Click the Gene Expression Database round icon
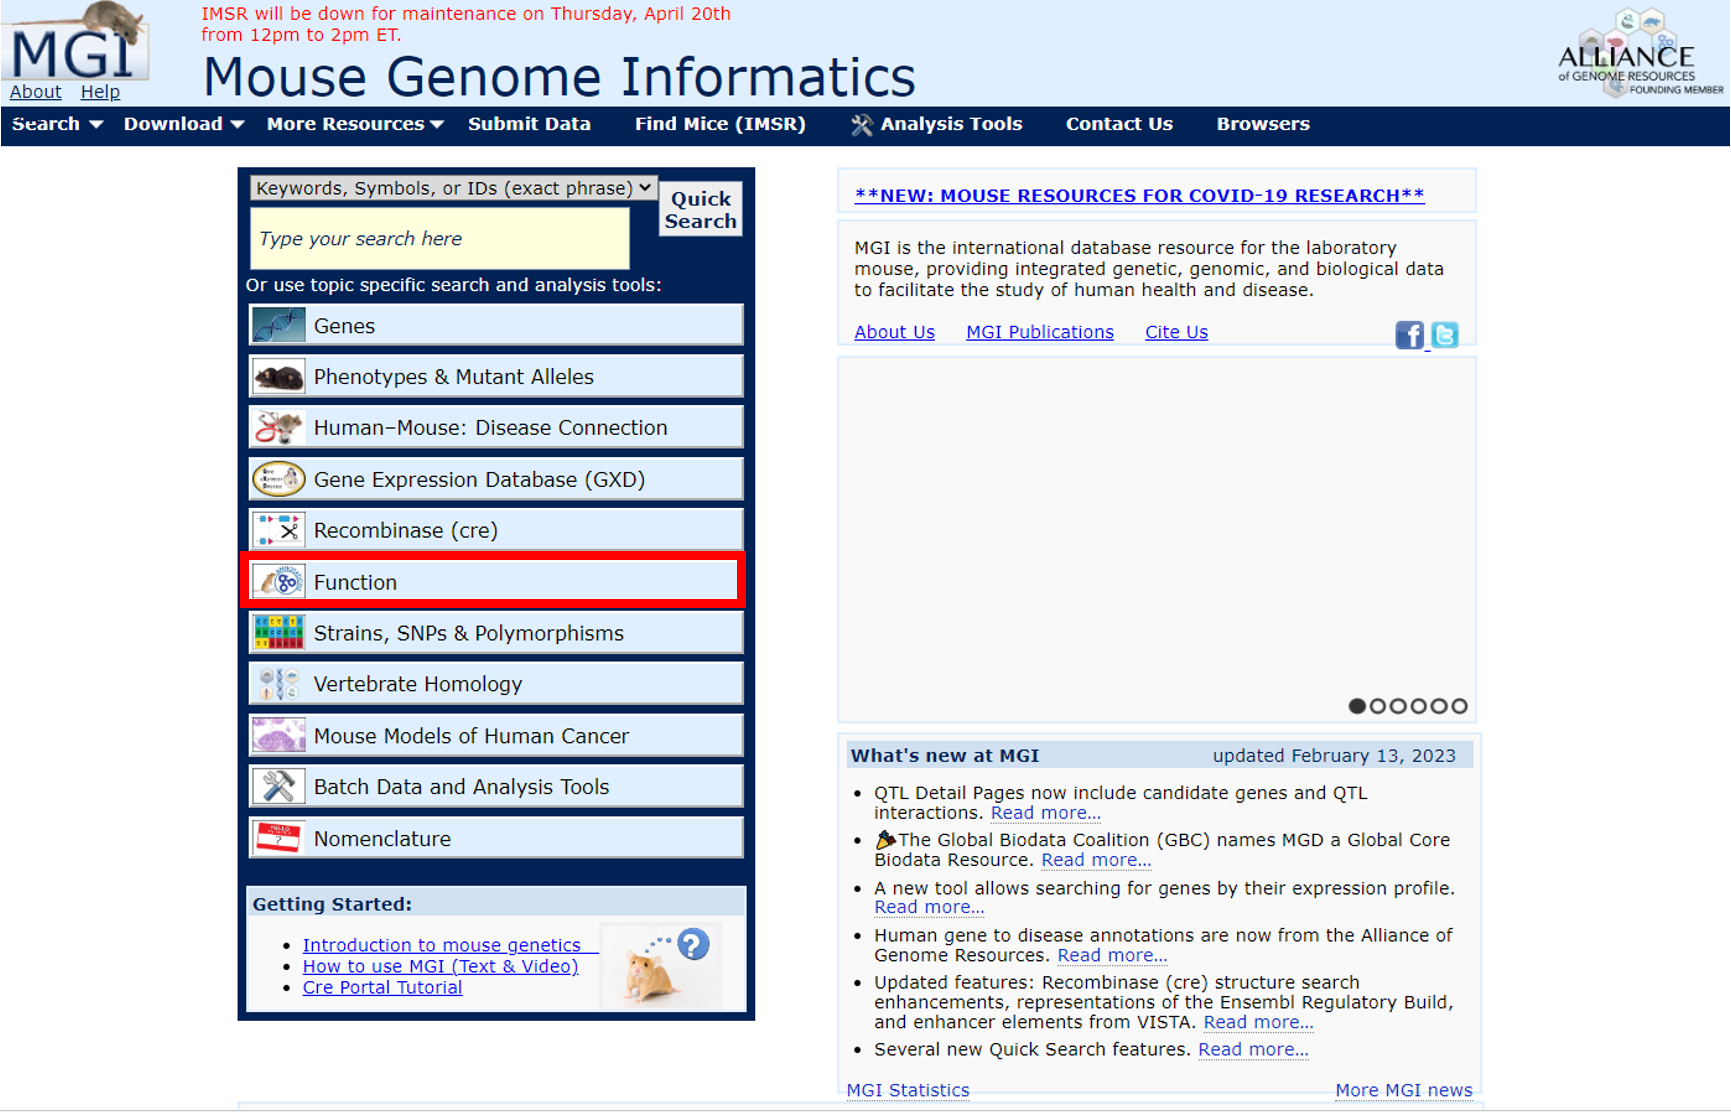The height and width of the screenshot is (1112, 1731). coord(278,479)
